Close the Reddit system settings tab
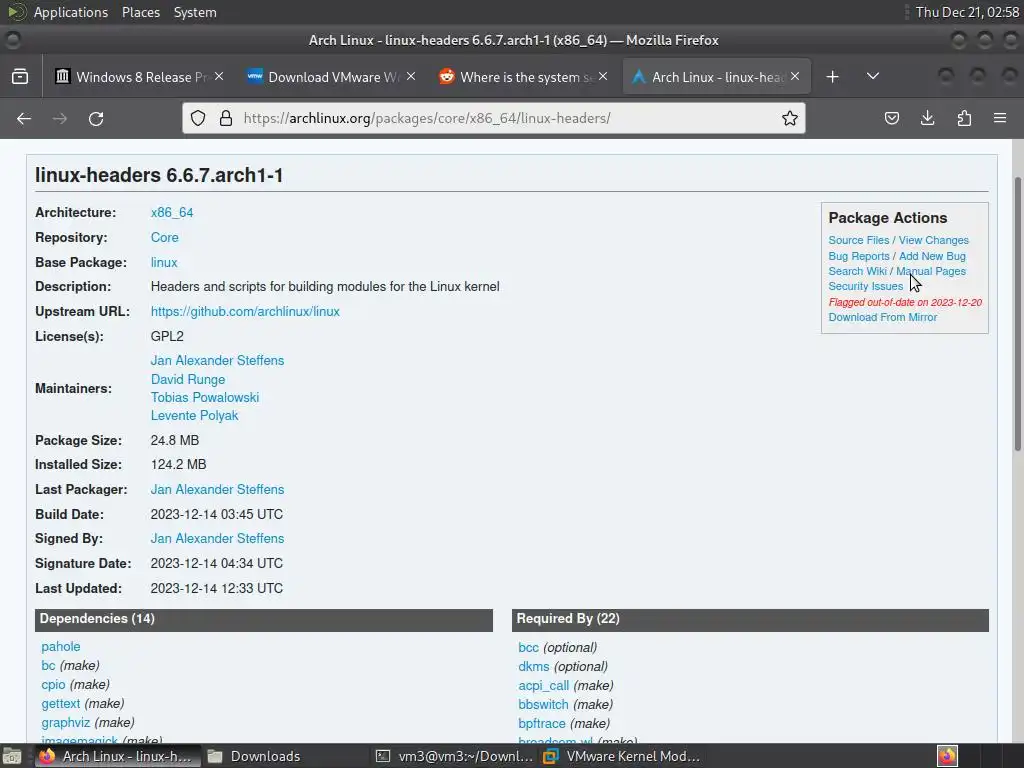The height and width of the screenshot is (768, 1024). tap(603, 76)
